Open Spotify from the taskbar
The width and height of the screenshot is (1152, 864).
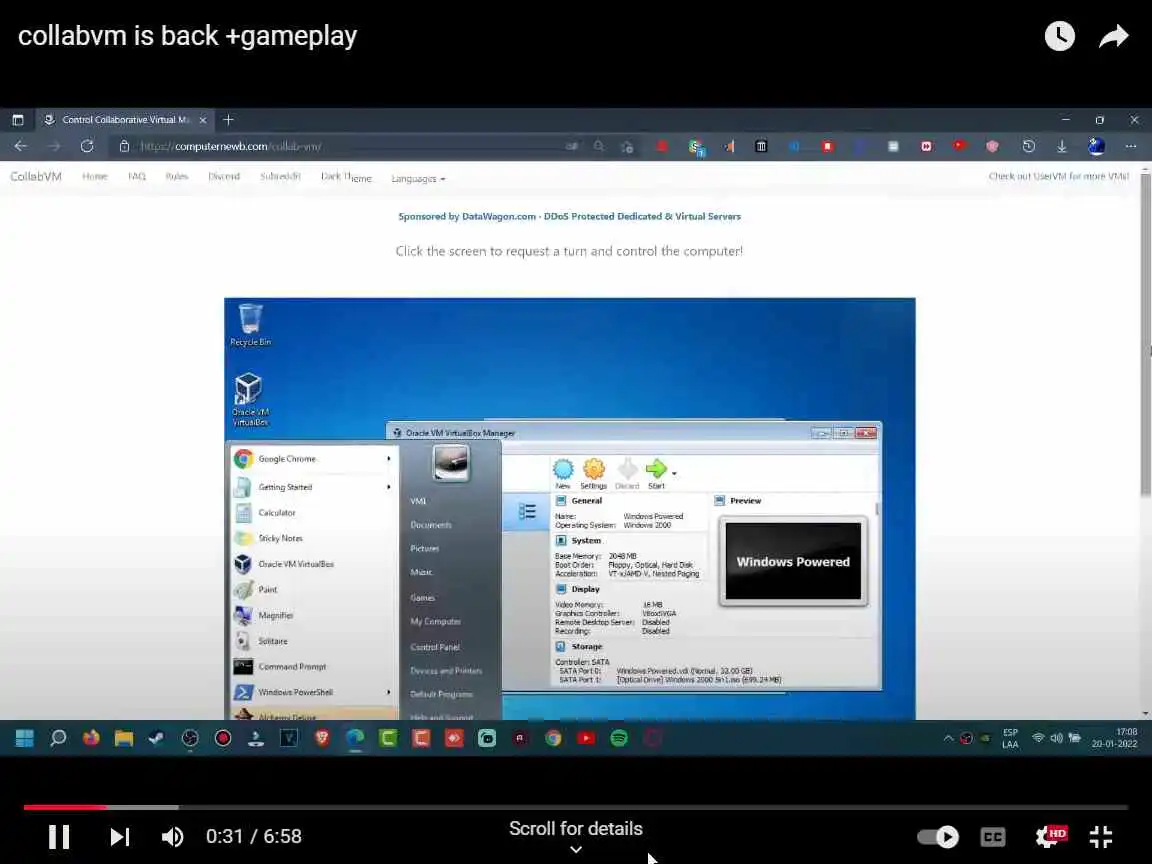(x=619, y=738)
